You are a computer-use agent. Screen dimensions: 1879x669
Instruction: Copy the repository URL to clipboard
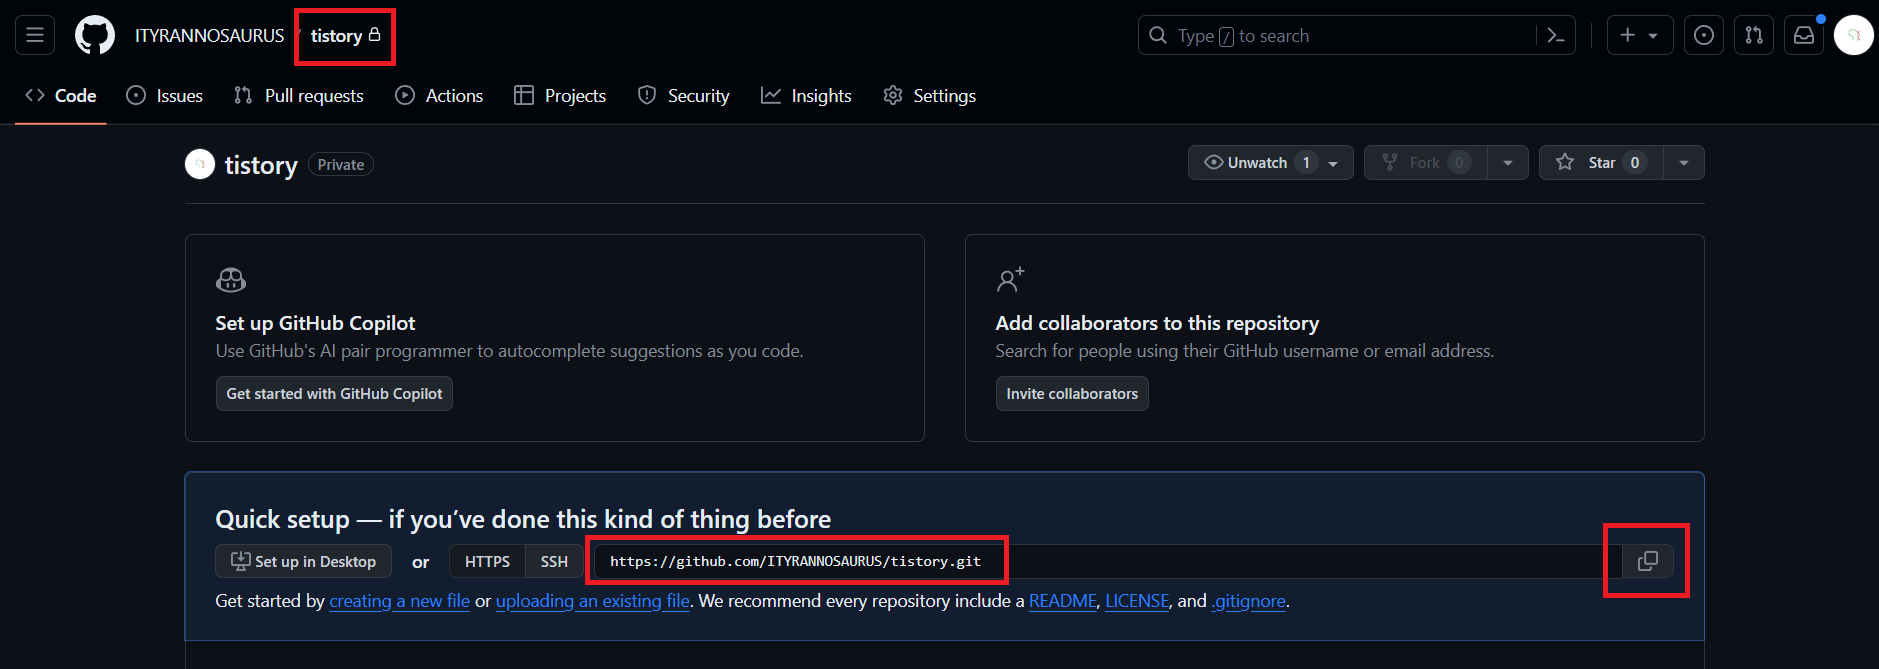point(1648,561)
